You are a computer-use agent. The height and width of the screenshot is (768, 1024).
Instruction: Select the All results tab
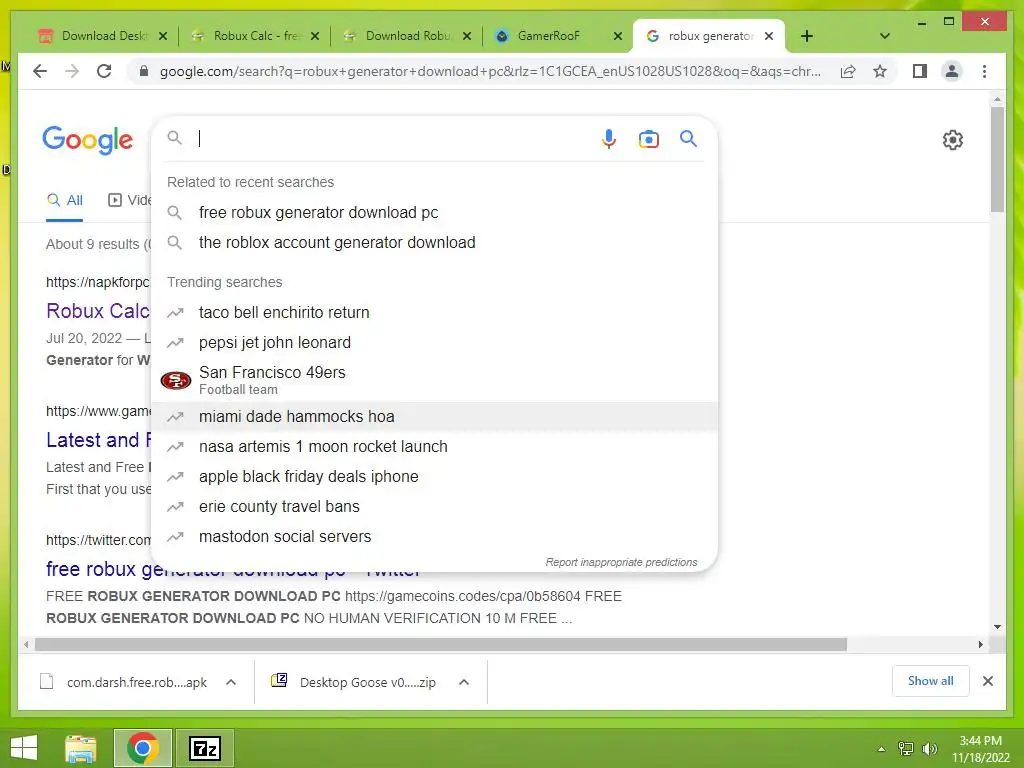pyautogui.click(x=65, y=200)
